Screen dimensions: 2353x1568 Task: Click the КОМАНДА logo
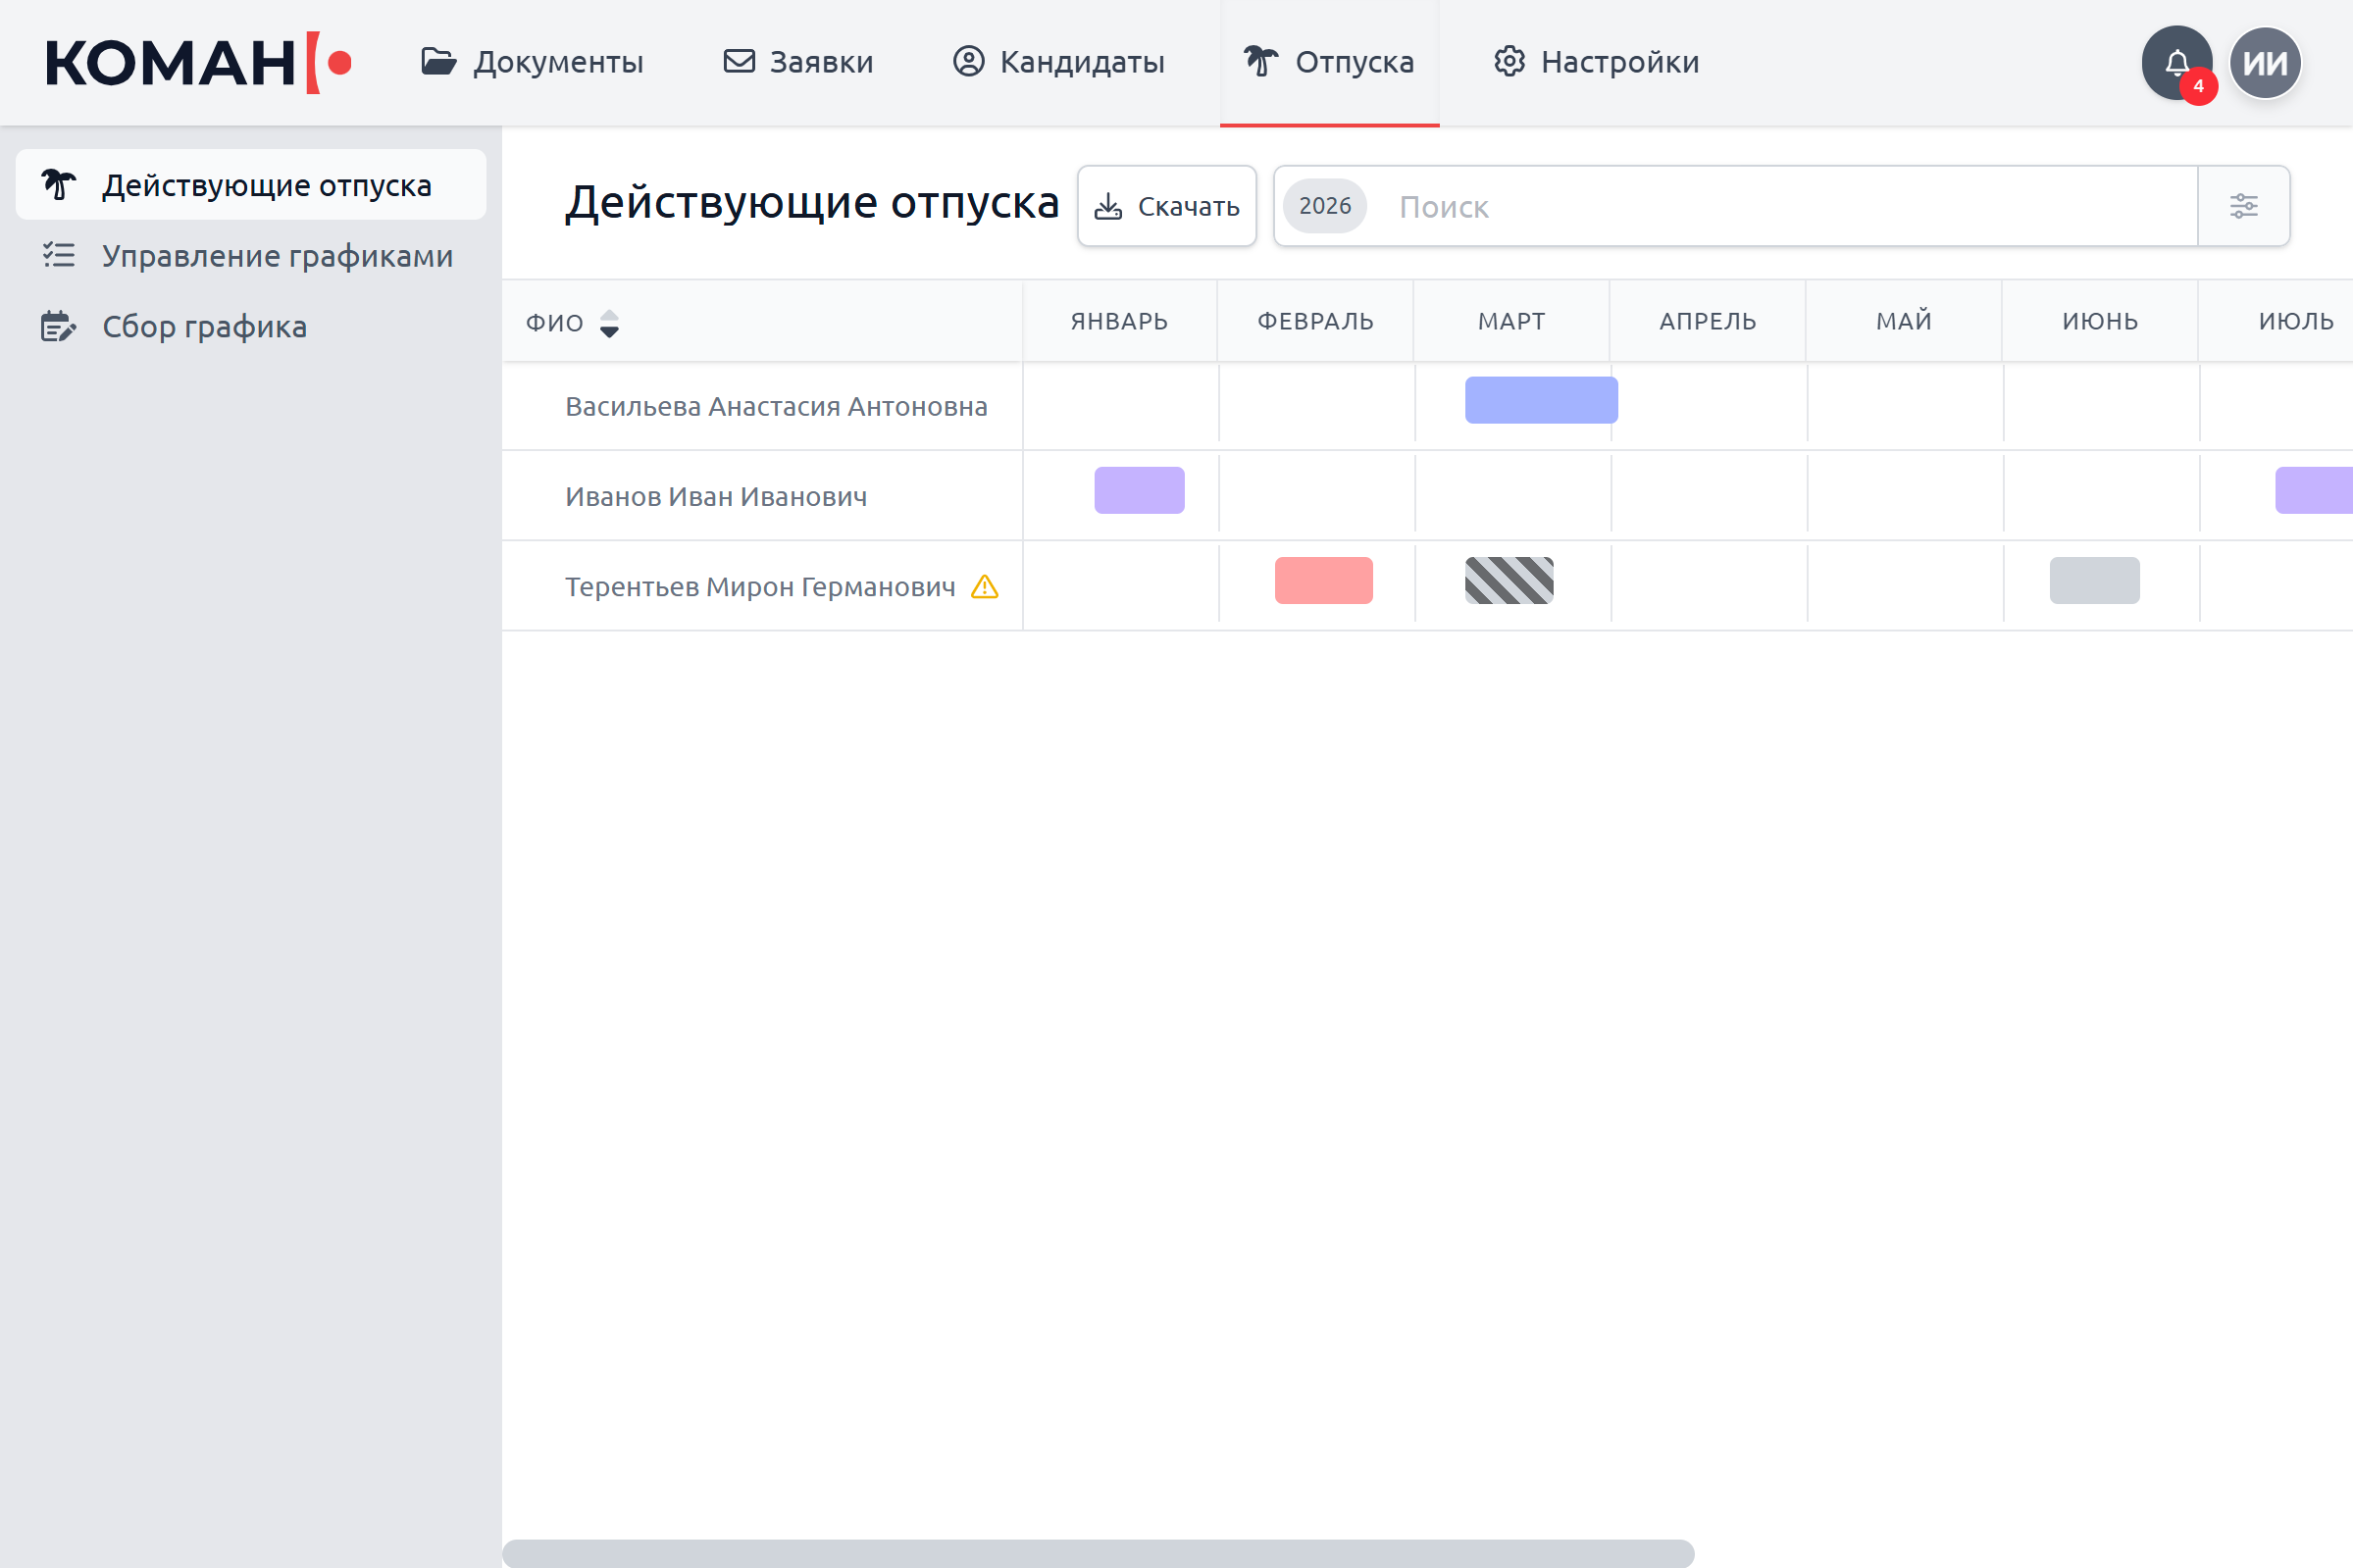[x=198, y=63]
